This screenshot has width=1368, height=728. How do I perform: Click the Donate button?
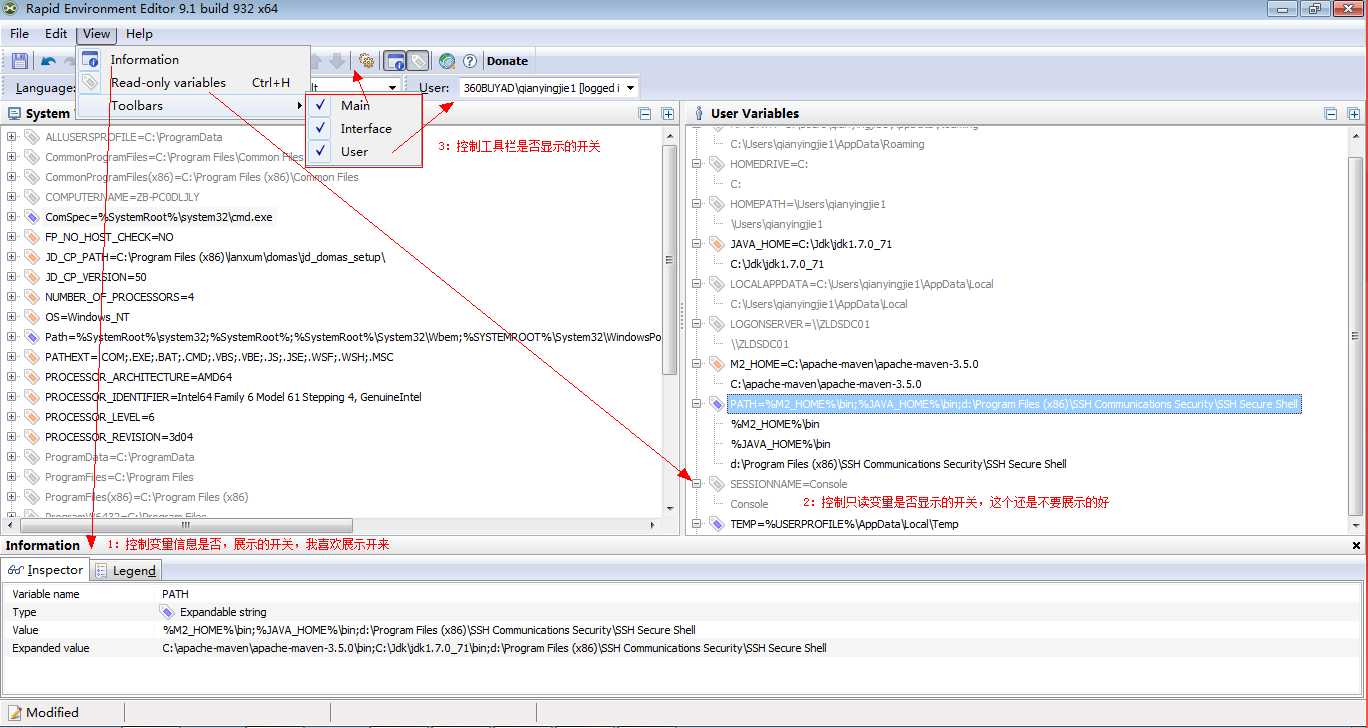(508, 61)
